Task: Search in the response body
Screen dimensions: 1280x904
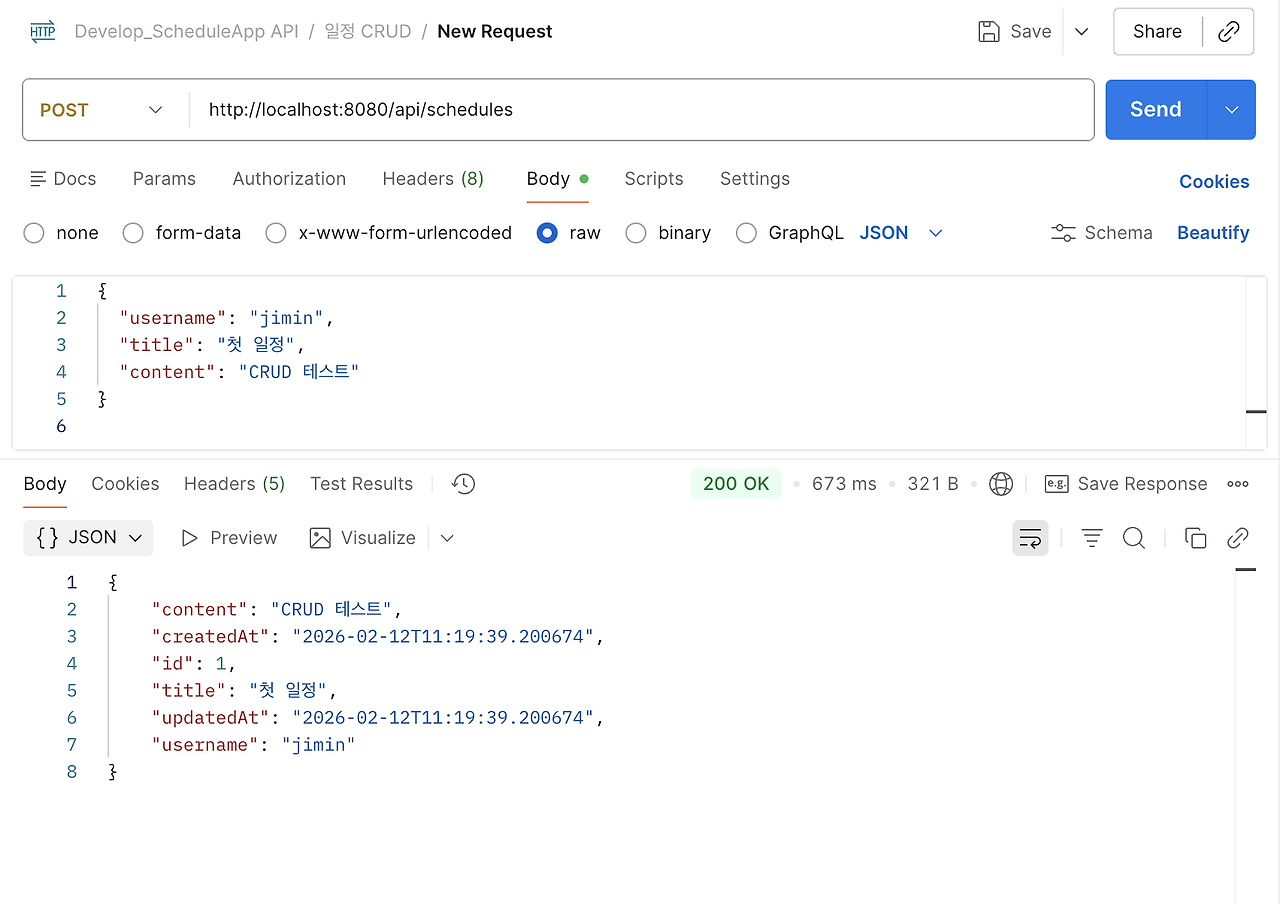Action: [1133, 538]
